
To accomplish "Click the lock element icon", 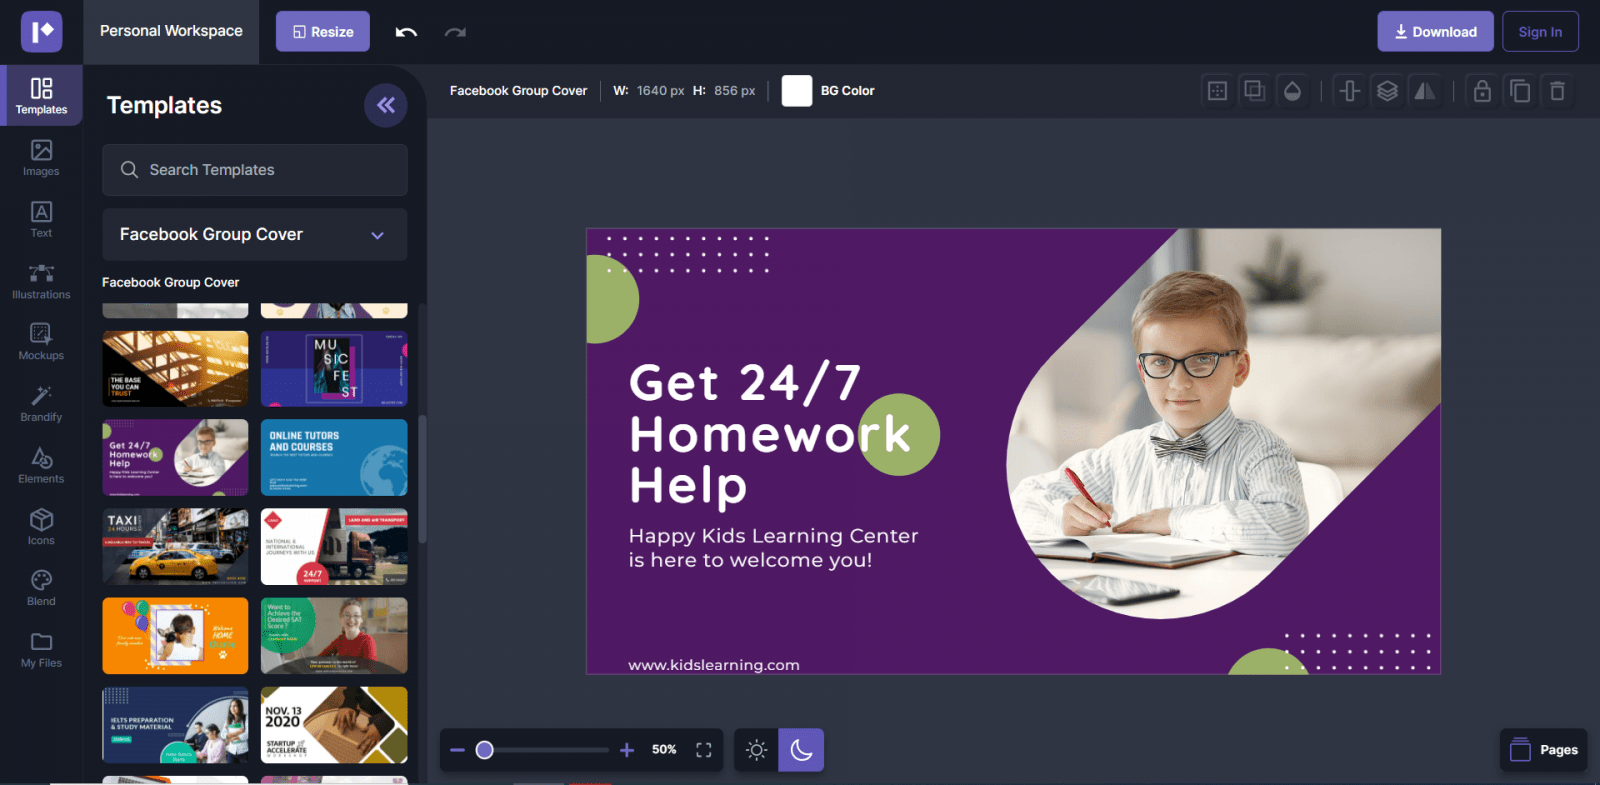I will (1482, 91).
